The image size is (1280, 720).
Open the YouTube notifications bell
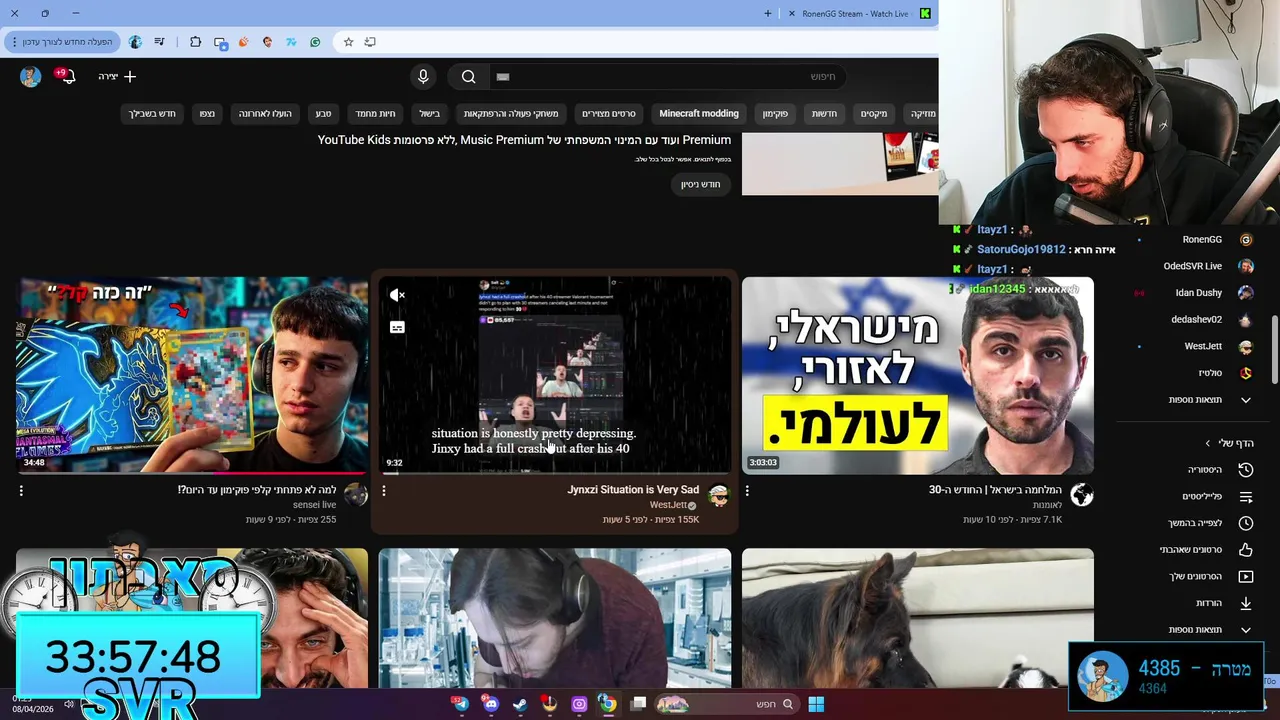pyautogui.click(x=66, y=76)
